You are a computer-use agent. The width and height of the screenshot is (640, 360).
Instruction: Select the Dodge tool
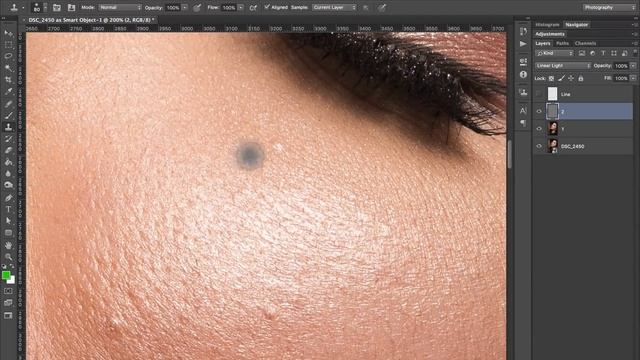click(x=8, y=185)
